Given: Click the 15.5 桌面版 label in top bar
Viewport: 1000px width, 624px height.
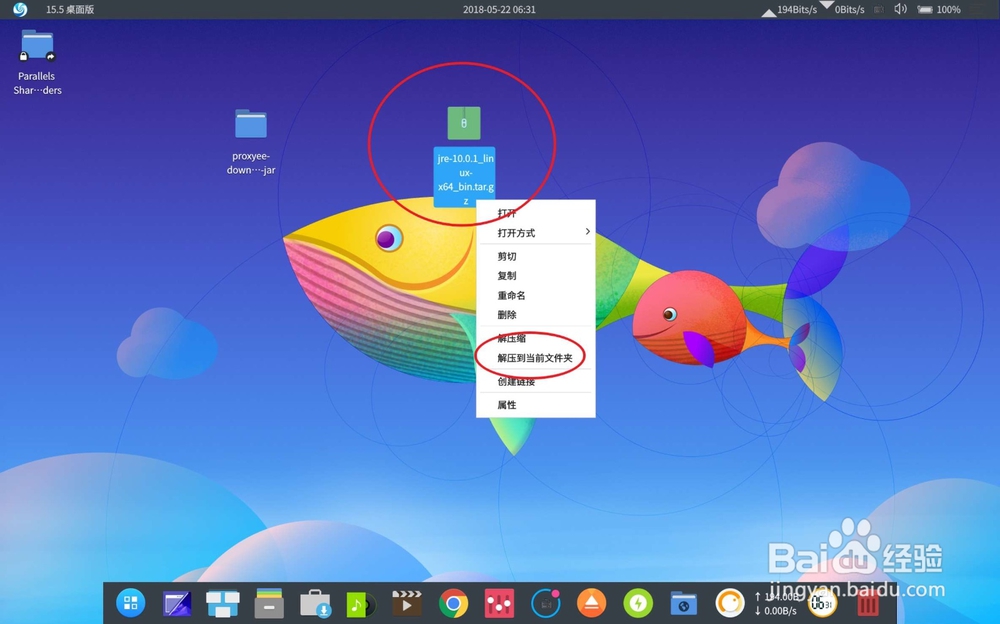Looking at the screenshot, I should [x=70, y=10].
